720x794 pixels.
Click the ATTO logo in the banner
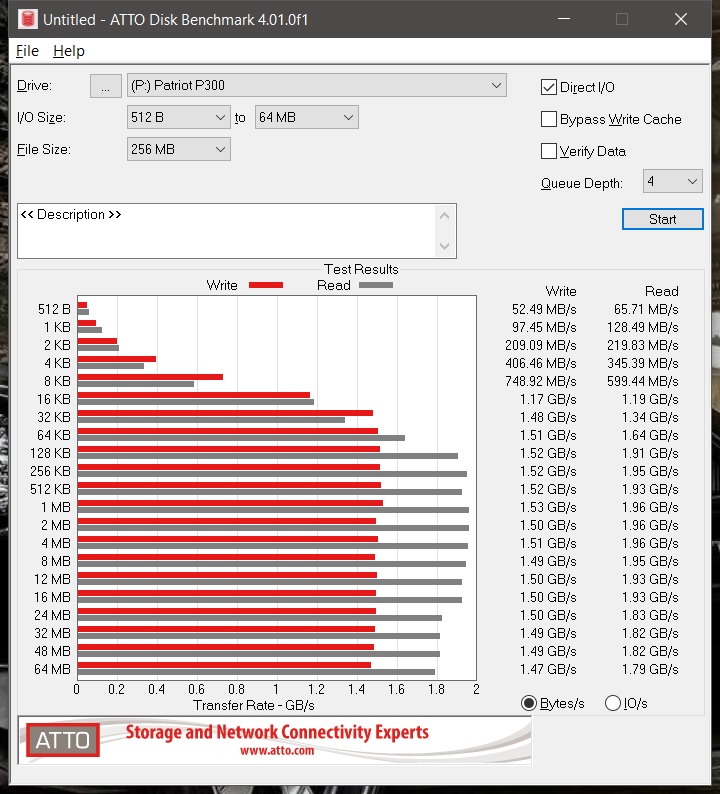(x=63, y=741)
